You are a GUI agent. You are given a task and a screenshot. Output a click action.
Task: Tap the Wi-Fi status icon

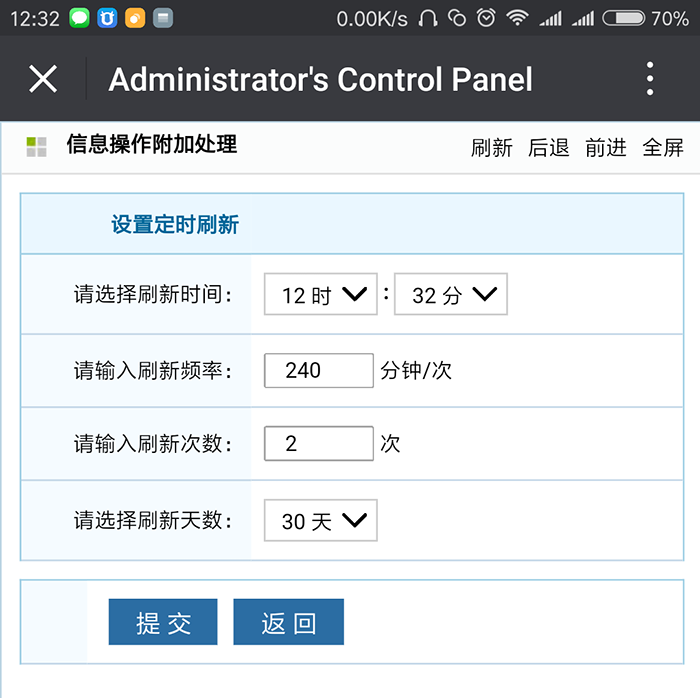point(517,18)
